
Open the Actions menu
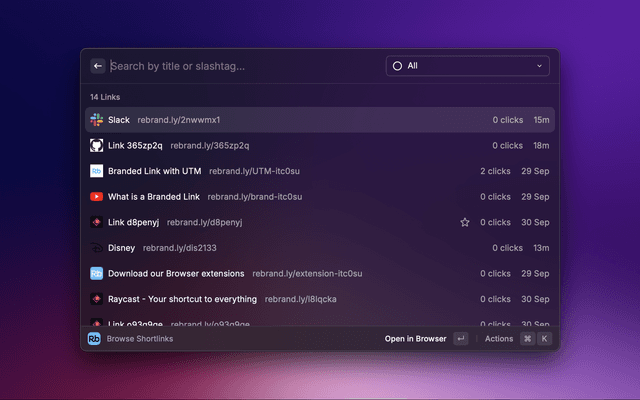click(x=499, y=339)
